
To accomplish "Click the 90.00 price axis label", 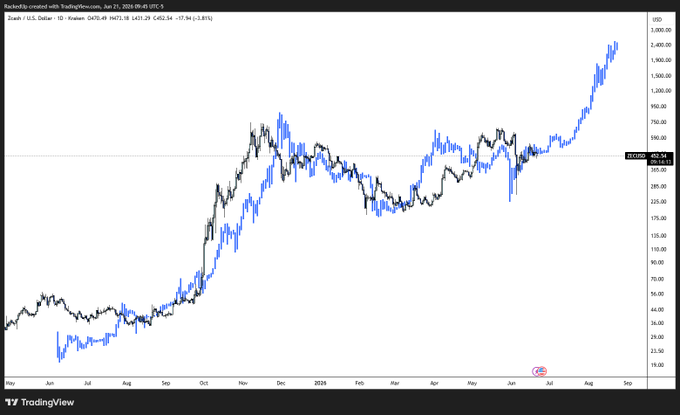I will click(x=657, y=263).
